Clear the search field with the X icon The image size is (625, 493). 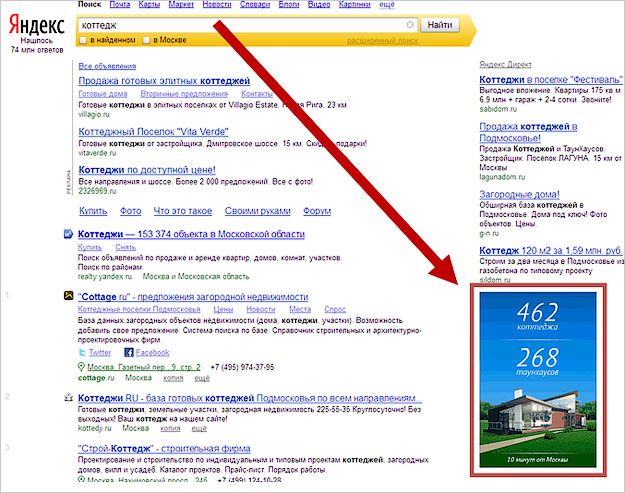(x=410, y=25)
